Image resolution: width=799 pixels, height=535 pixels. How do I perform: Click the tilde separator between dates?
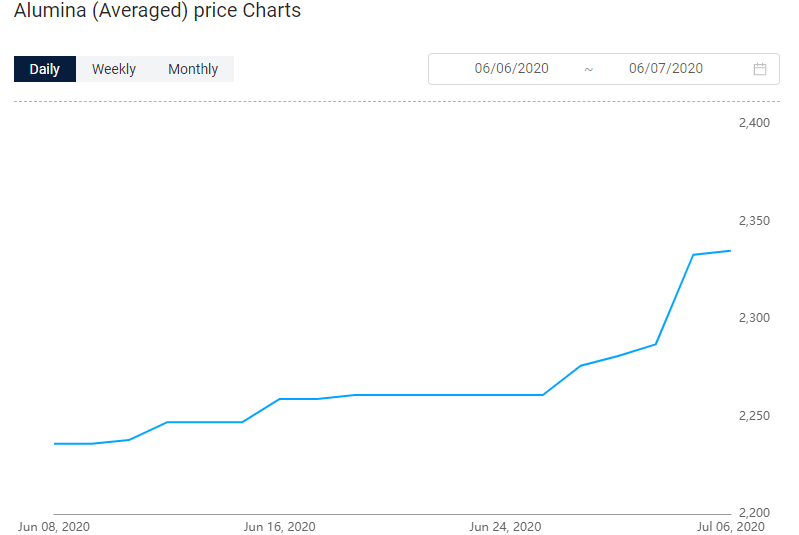(x=589, y=69)
